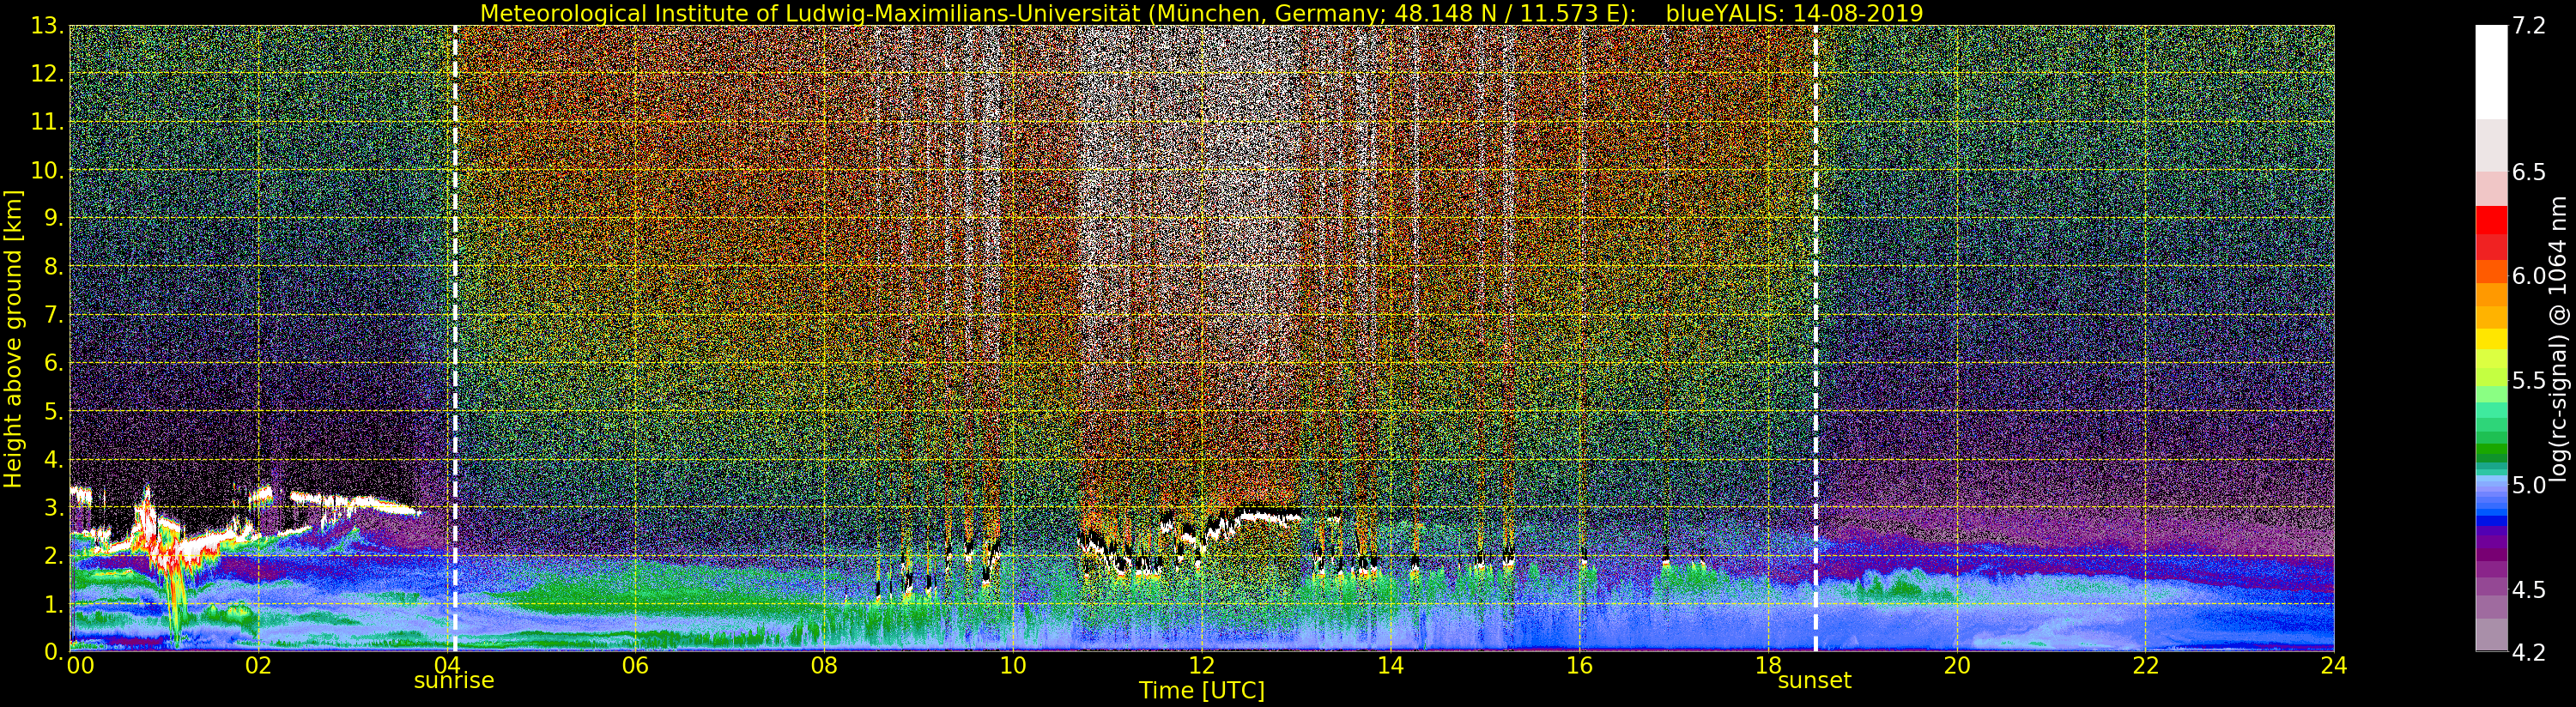Image resolution: width=2576 pixels, height=707 pixels.
Task: Click the colorbar label 'log(rc-signal) @ 1064 nm'
Action: (x=2559, y=338)
